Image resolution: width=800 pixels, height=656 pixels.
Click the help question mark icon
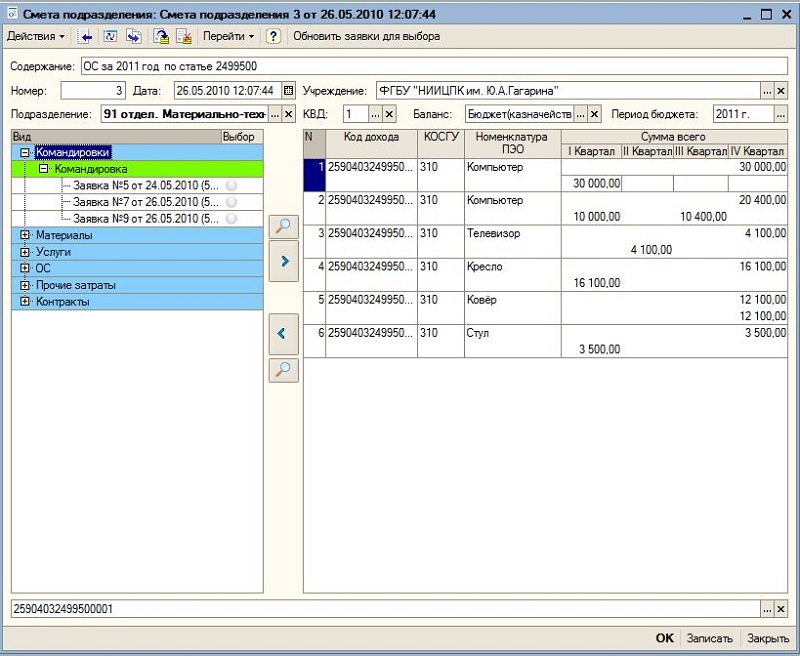click(272, 36)
